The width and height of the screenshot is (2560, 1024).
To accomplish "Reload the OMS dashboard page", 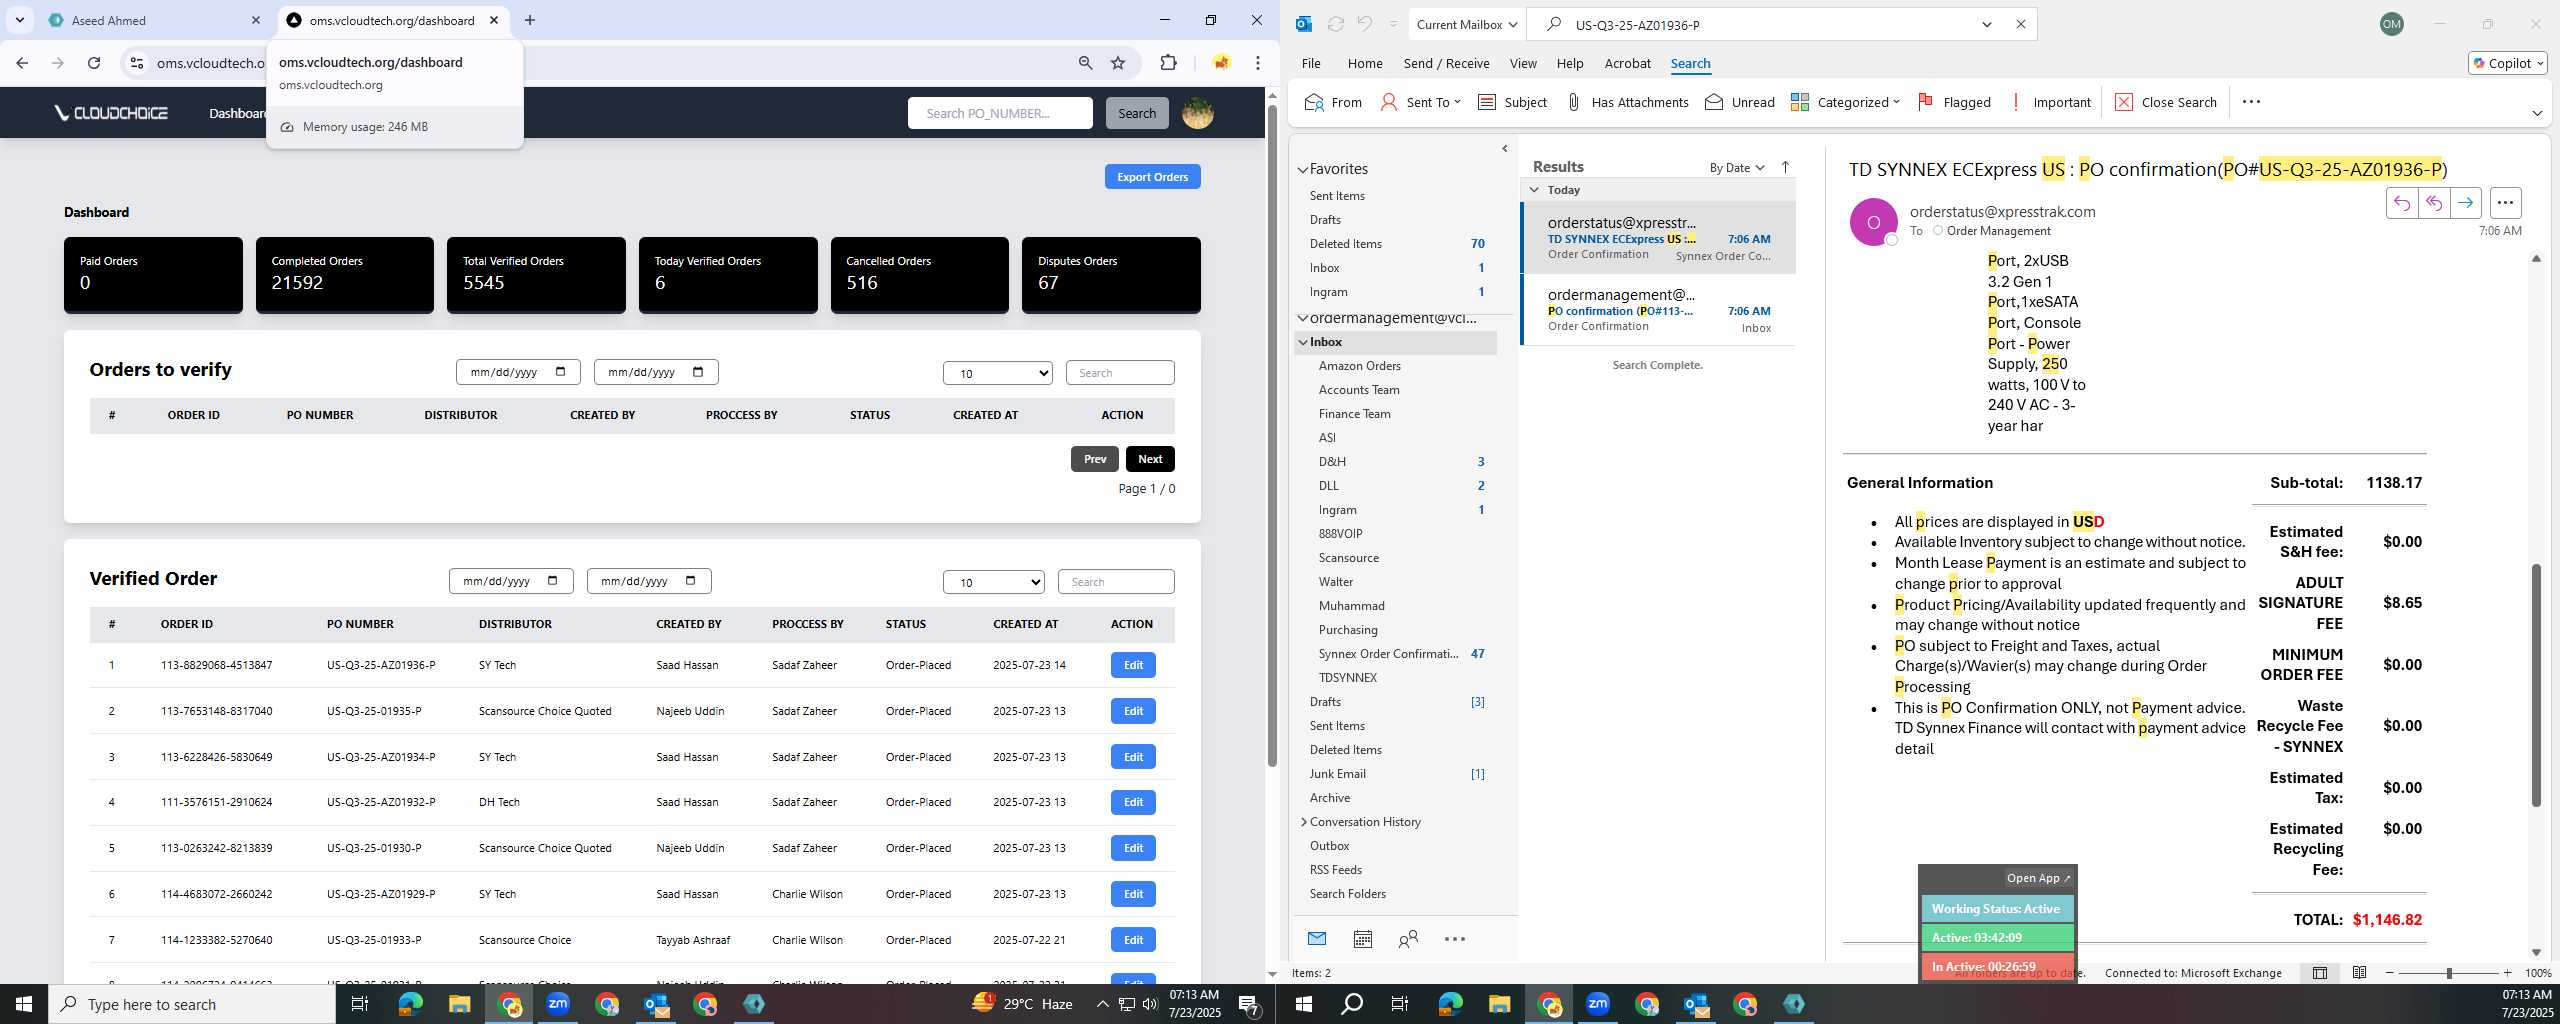I will [94, 63].
